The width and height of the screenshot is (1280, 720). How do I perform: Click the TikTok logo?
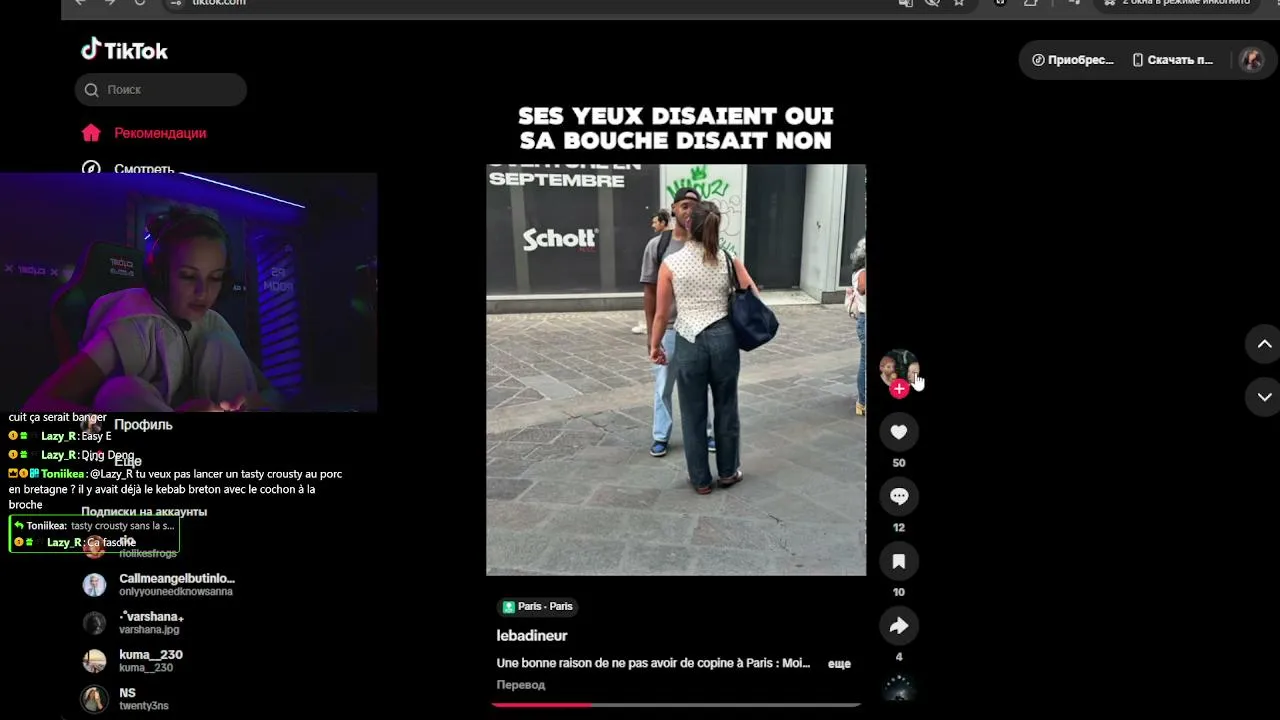124,50
